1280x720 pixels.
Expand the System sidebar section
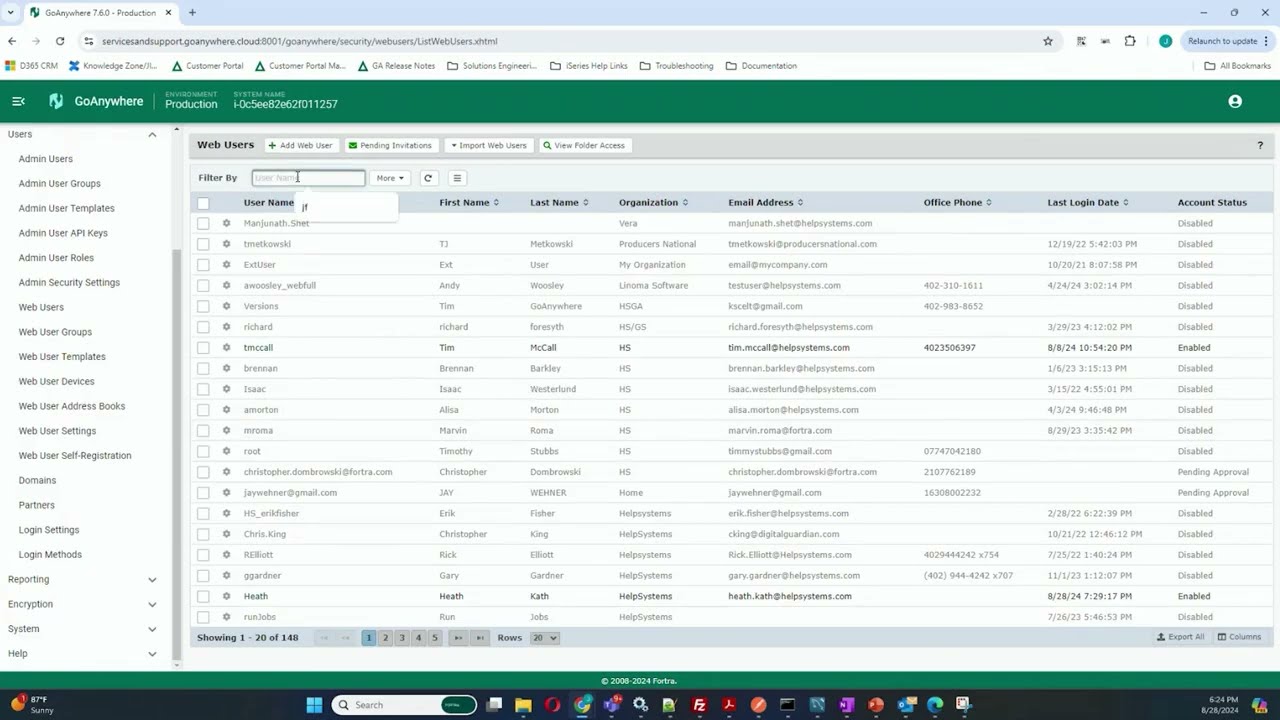pos(152,629)
